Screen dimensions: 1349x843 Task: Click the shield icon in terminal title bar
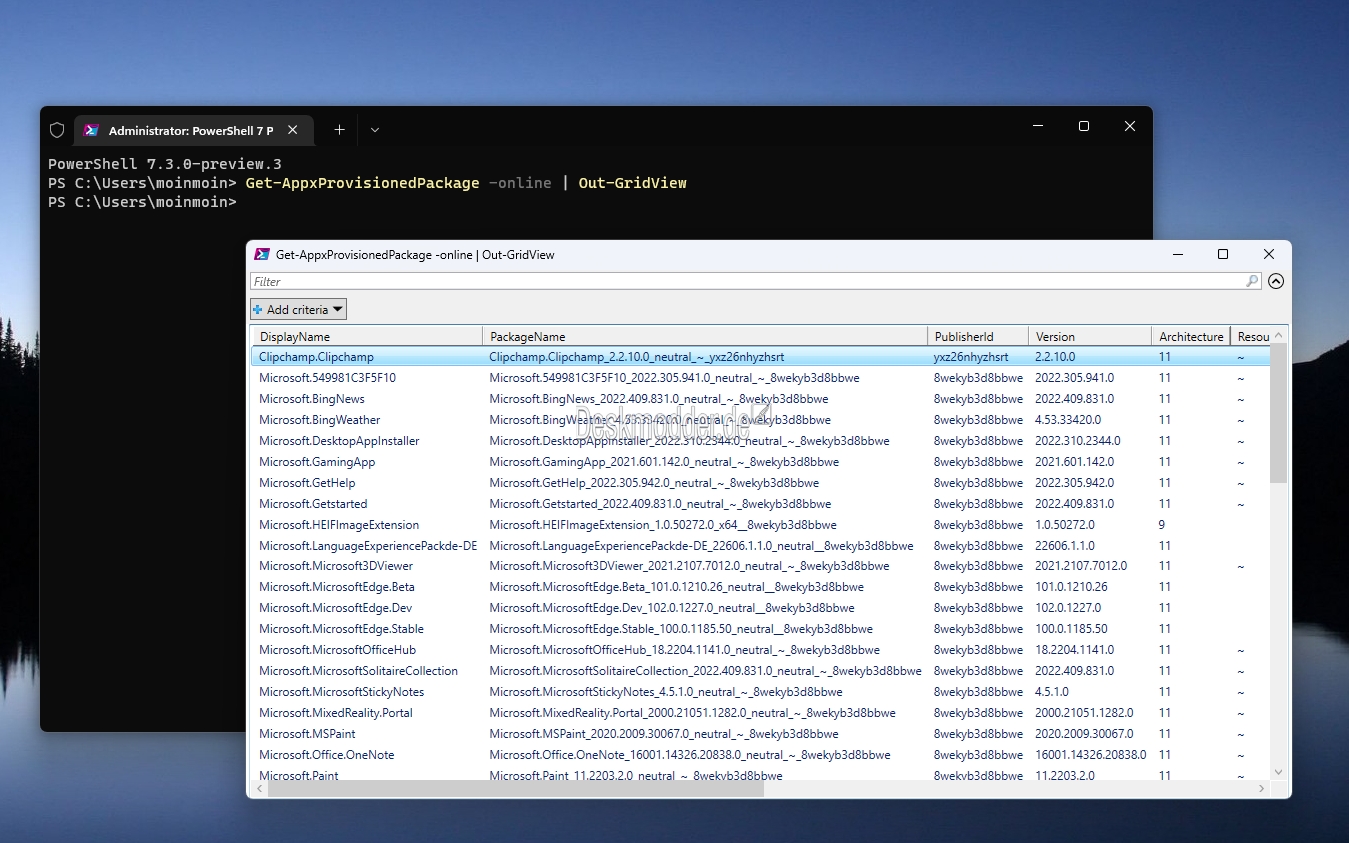click(x=57, y=130)
